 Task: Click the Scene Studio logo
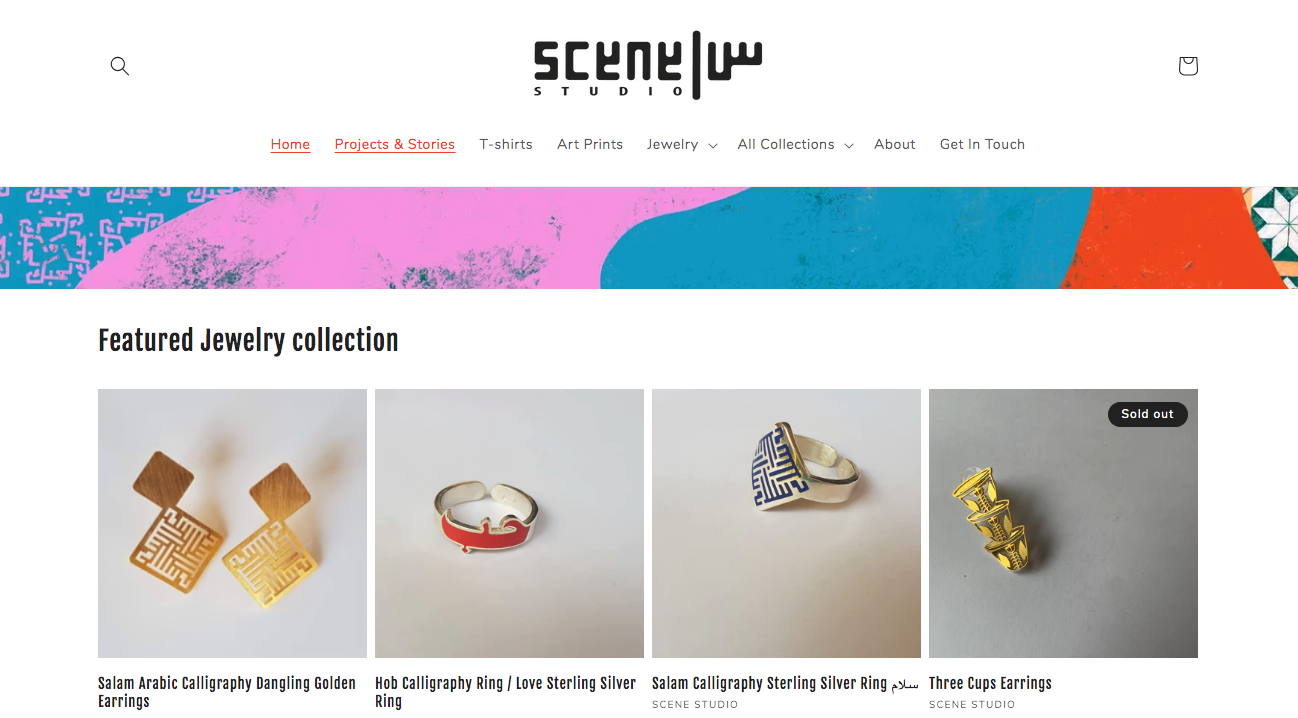[x=648, y=65]
